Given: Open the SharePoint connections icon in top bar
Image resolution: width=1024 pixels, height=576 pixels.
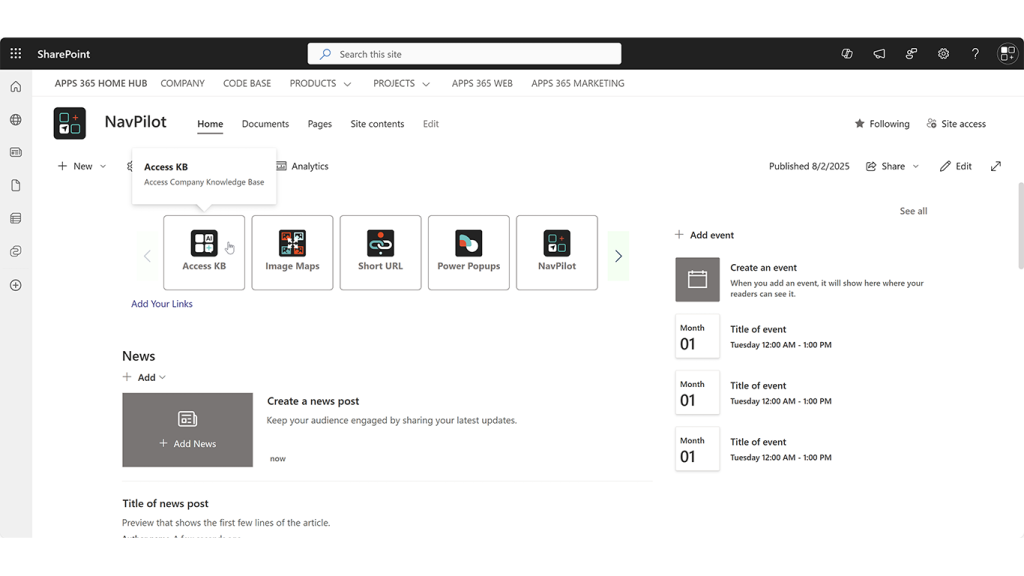Looking at the screenshot, I should [x=911, y=54].
